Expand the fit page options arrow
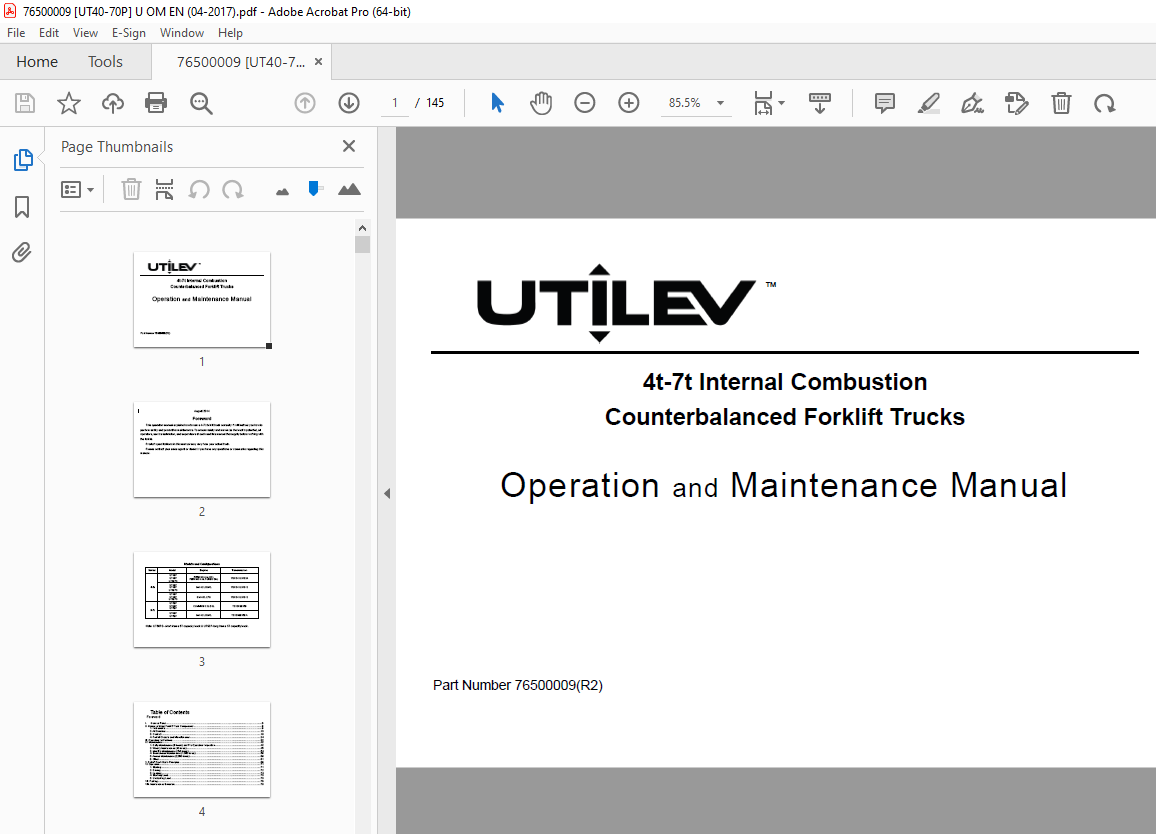1156x834 pixels. tap(781, 103)
